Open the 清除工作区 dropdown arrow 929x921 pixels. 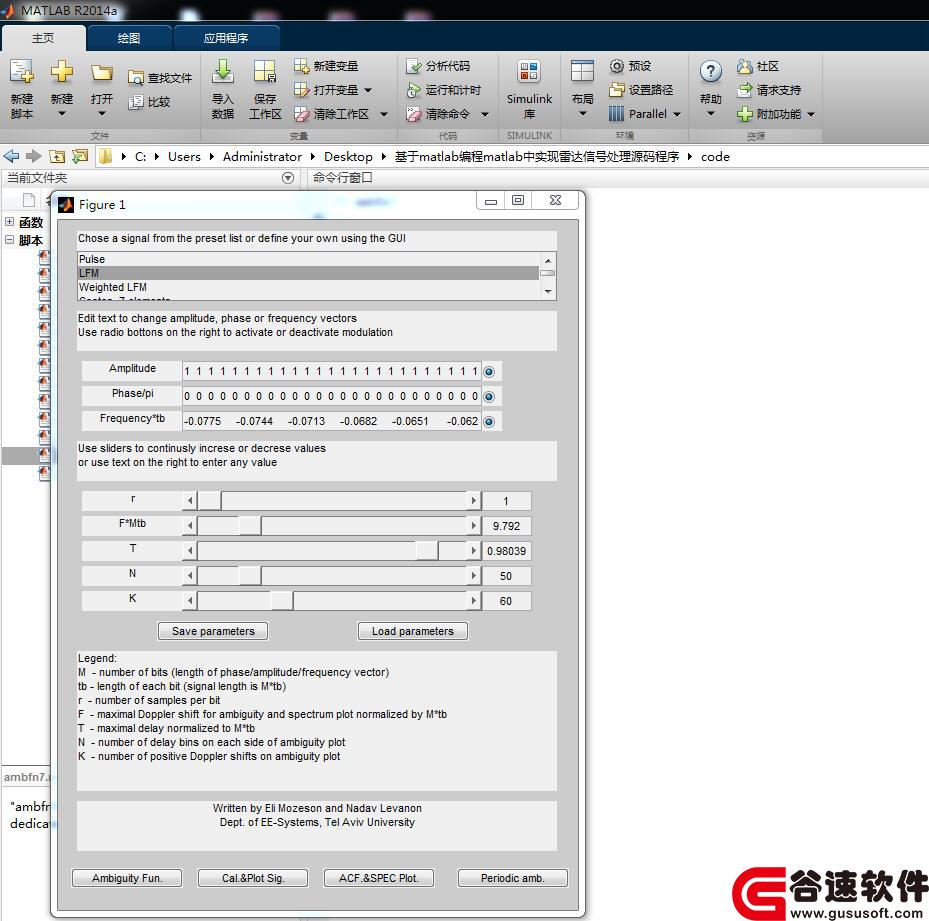tap(384, 114)
